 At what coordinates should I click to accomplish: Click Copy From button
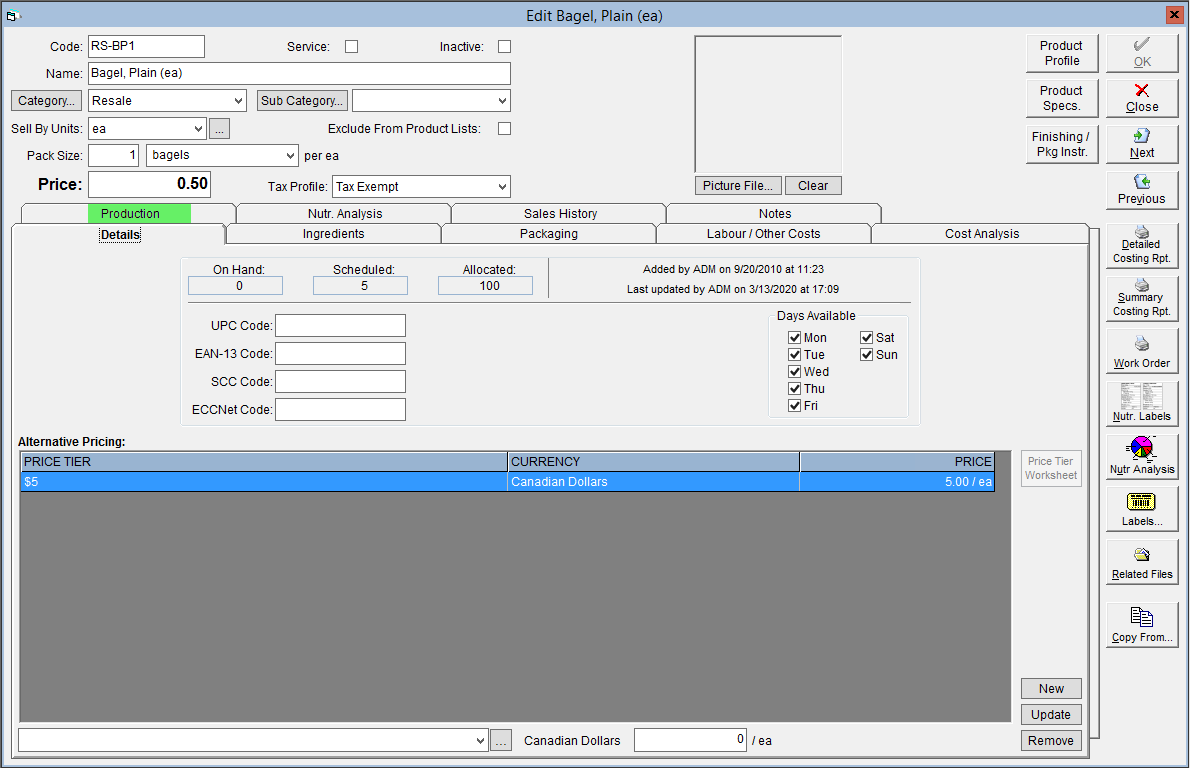(x=1142, y=625)
